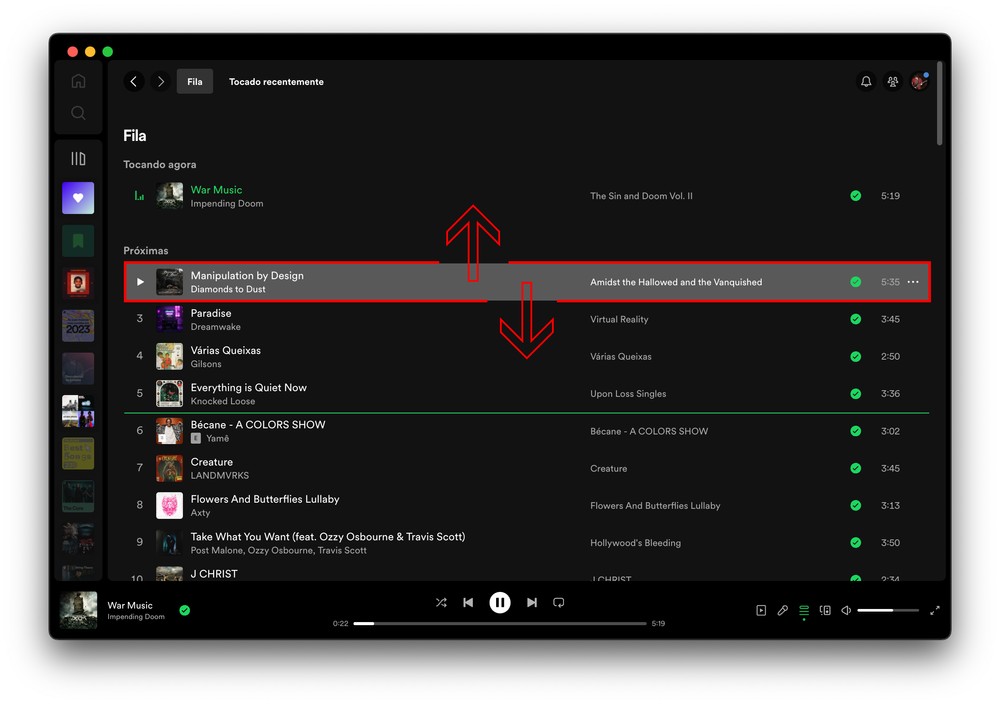Open the Home page from sidebar
The height and width of the screenshot is (704, 1000).
coord(78,82)
